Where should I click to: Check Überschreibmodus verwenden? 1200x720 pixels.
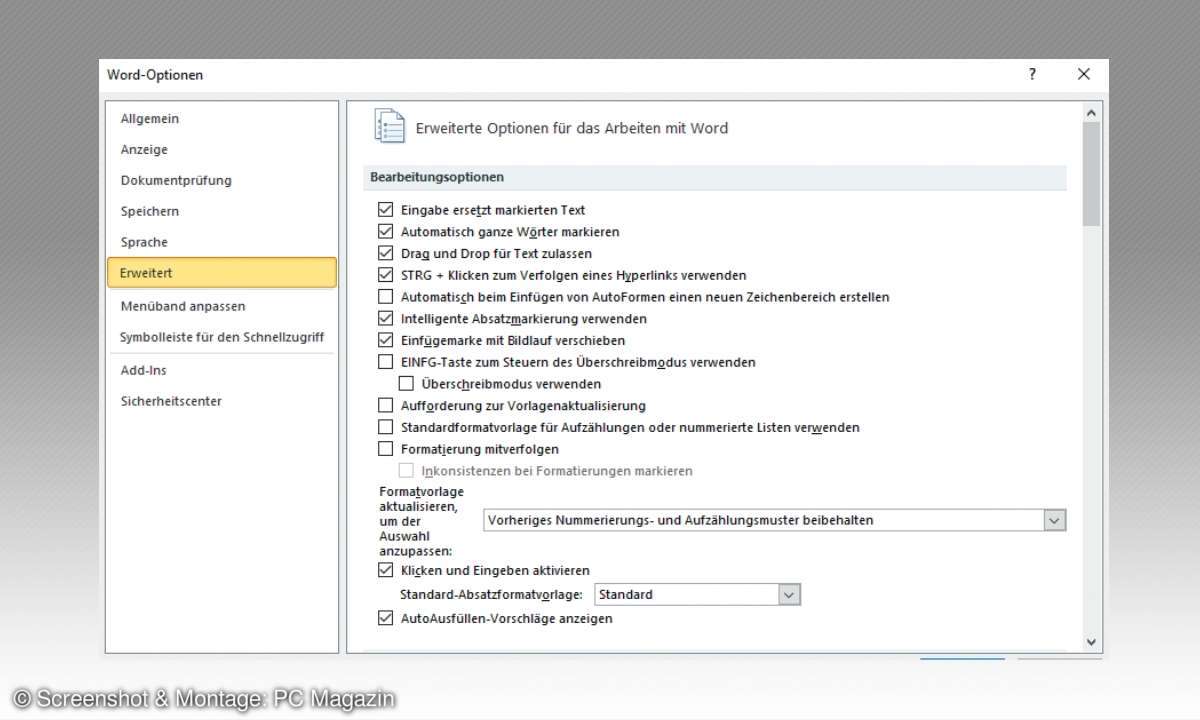point(406,384)
